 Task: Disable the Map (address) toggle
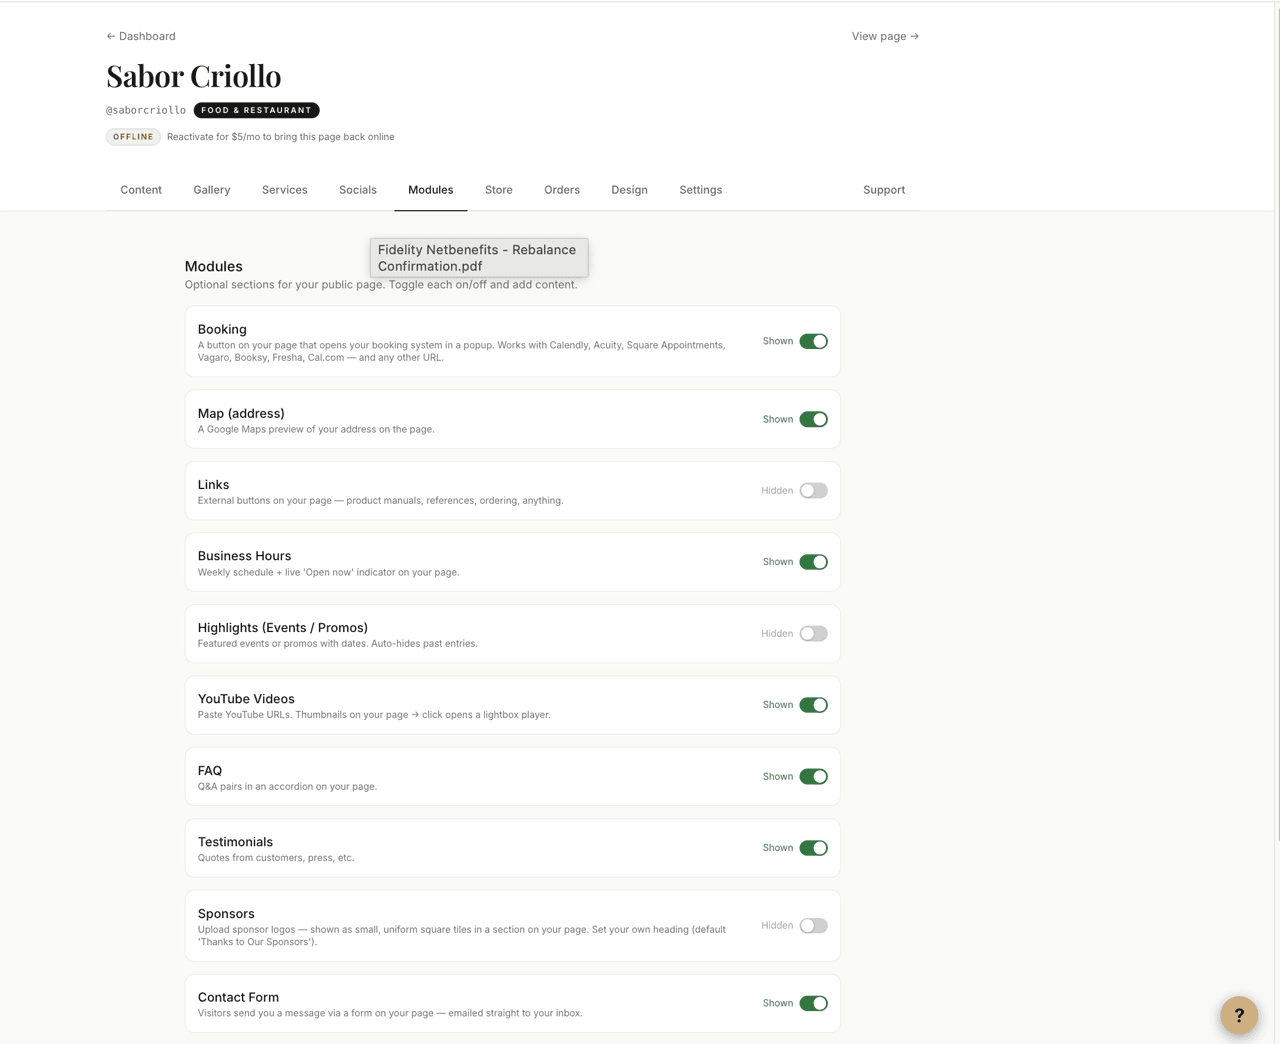click(x=813, y=419)
